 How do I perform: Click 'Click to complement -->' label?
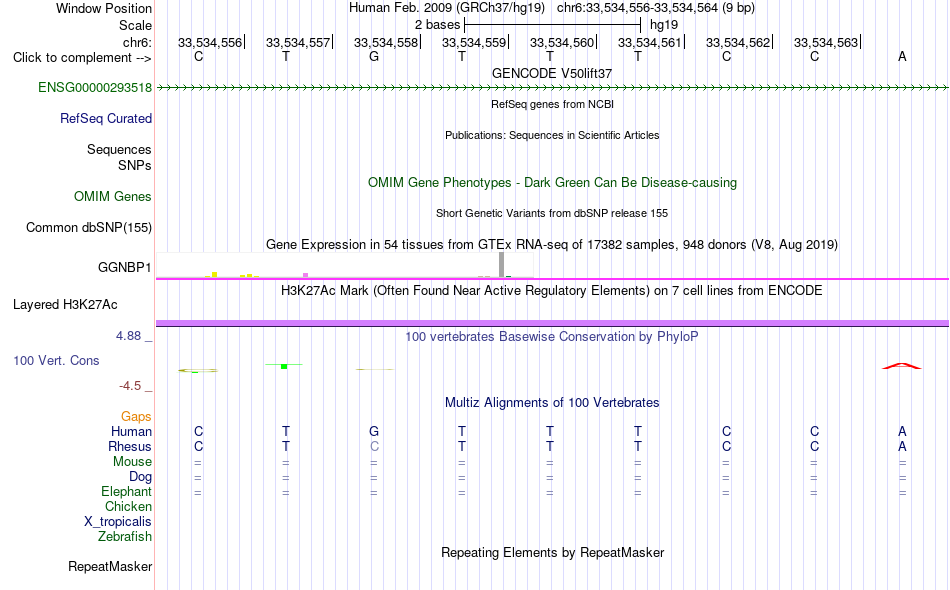coord(82,58)
